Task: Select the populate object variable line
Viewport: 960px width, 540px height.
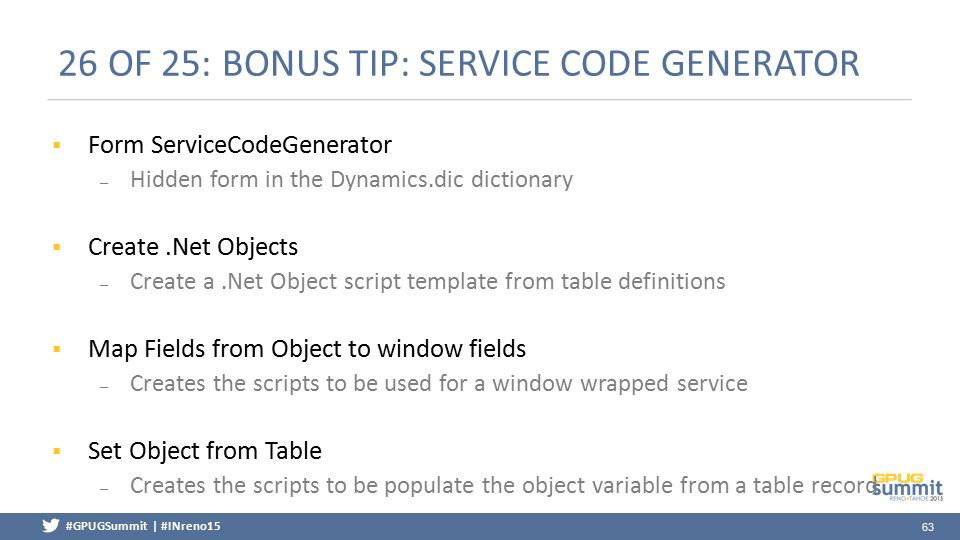Action: (x=504, y=486)
